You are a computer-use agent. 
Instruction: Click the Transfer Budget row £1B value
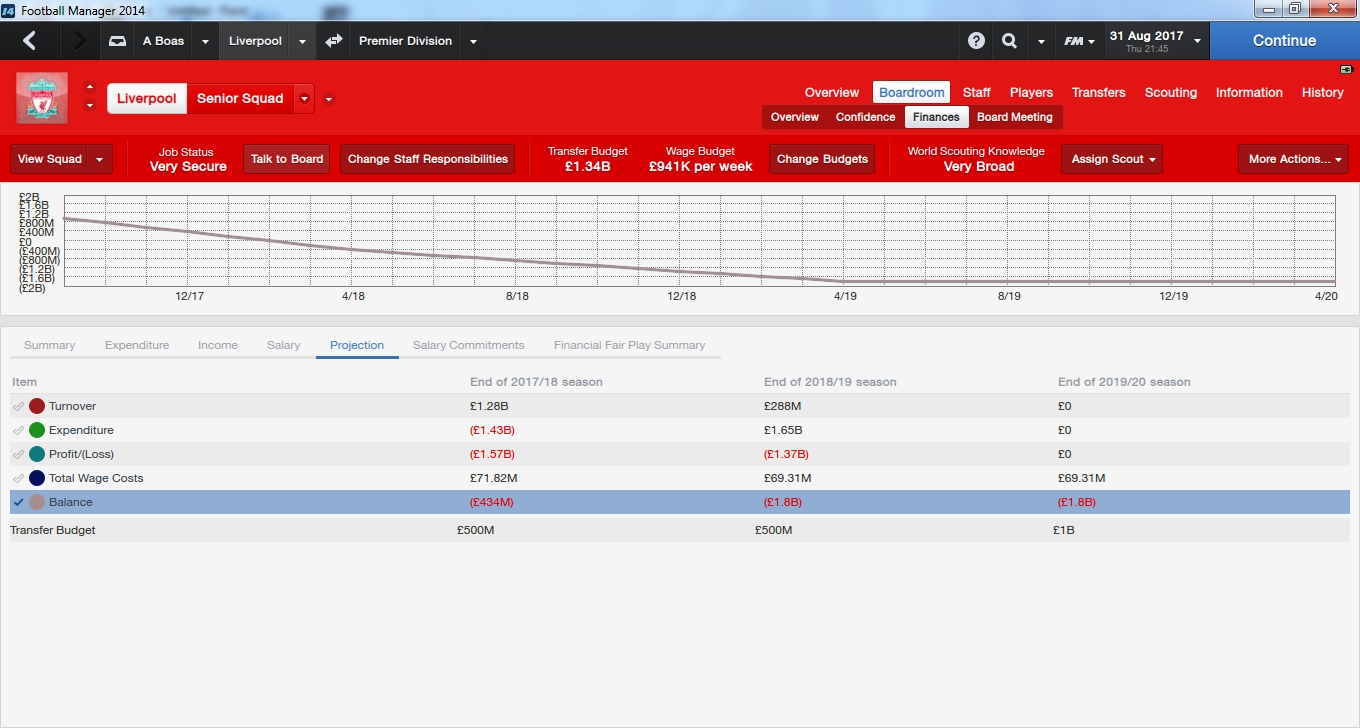1063,530
